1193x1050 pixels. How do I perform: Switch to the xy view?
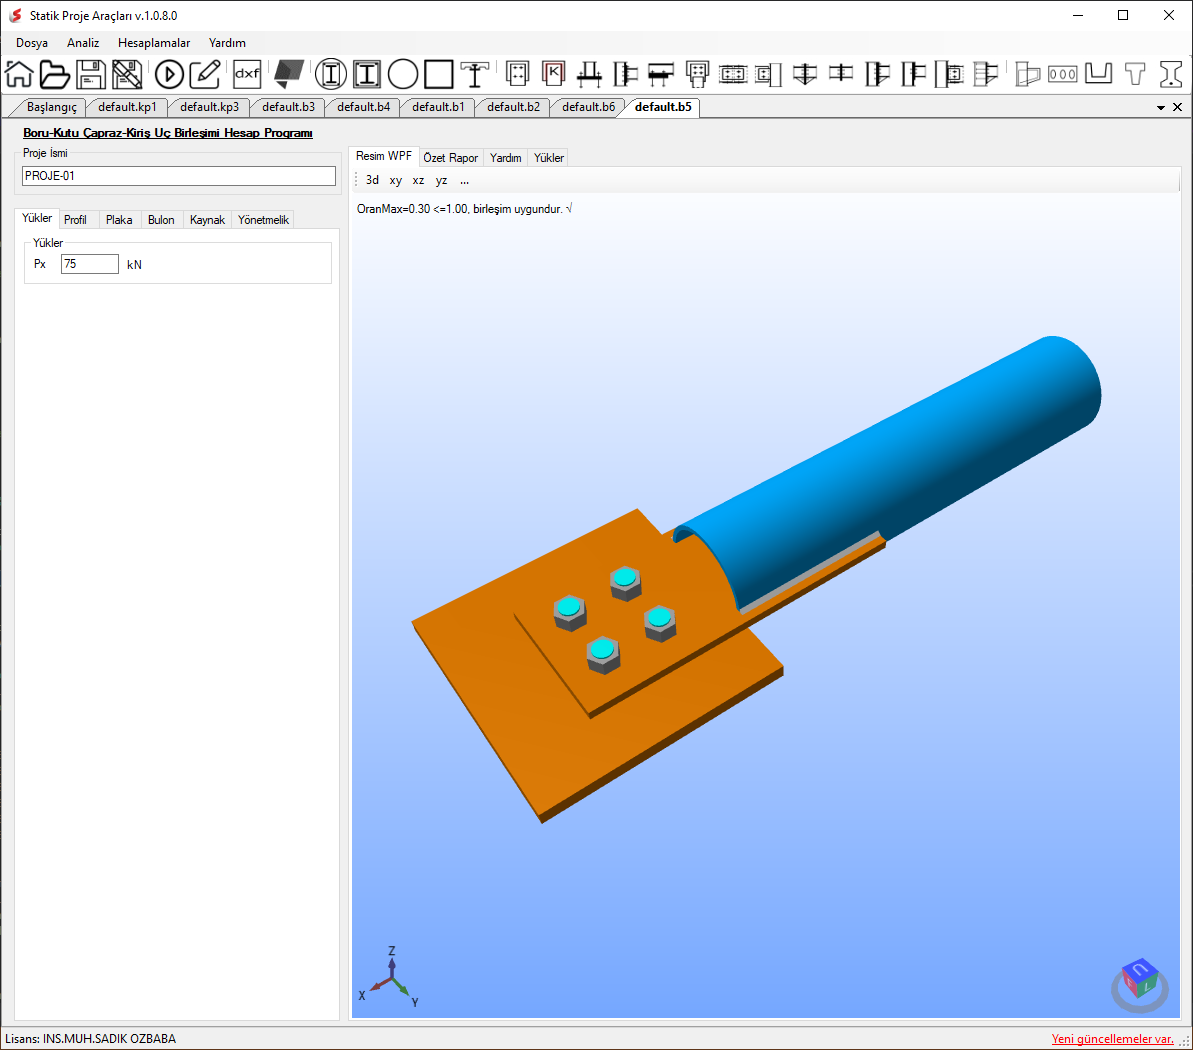click(396, 180)
